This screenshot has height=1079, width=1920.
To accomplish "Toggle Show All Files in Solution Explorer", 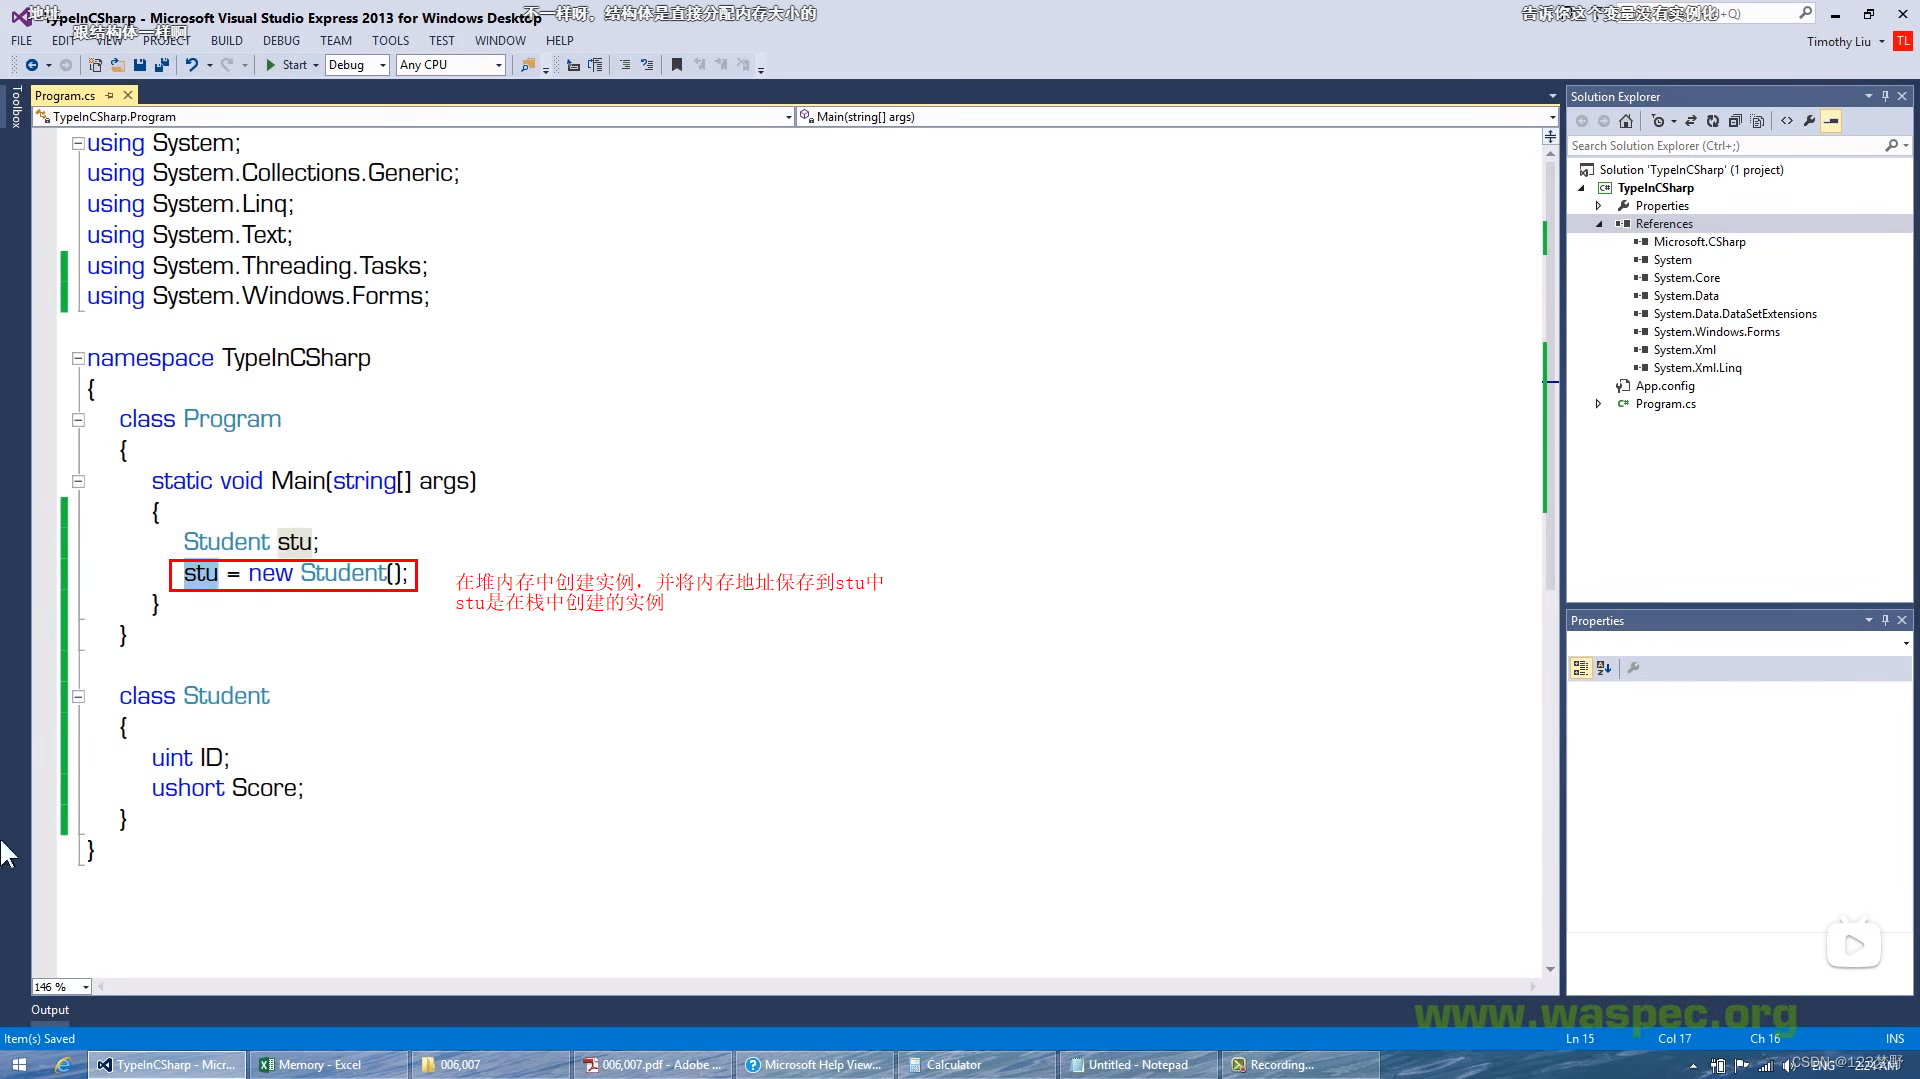I will coord(1758,121).
